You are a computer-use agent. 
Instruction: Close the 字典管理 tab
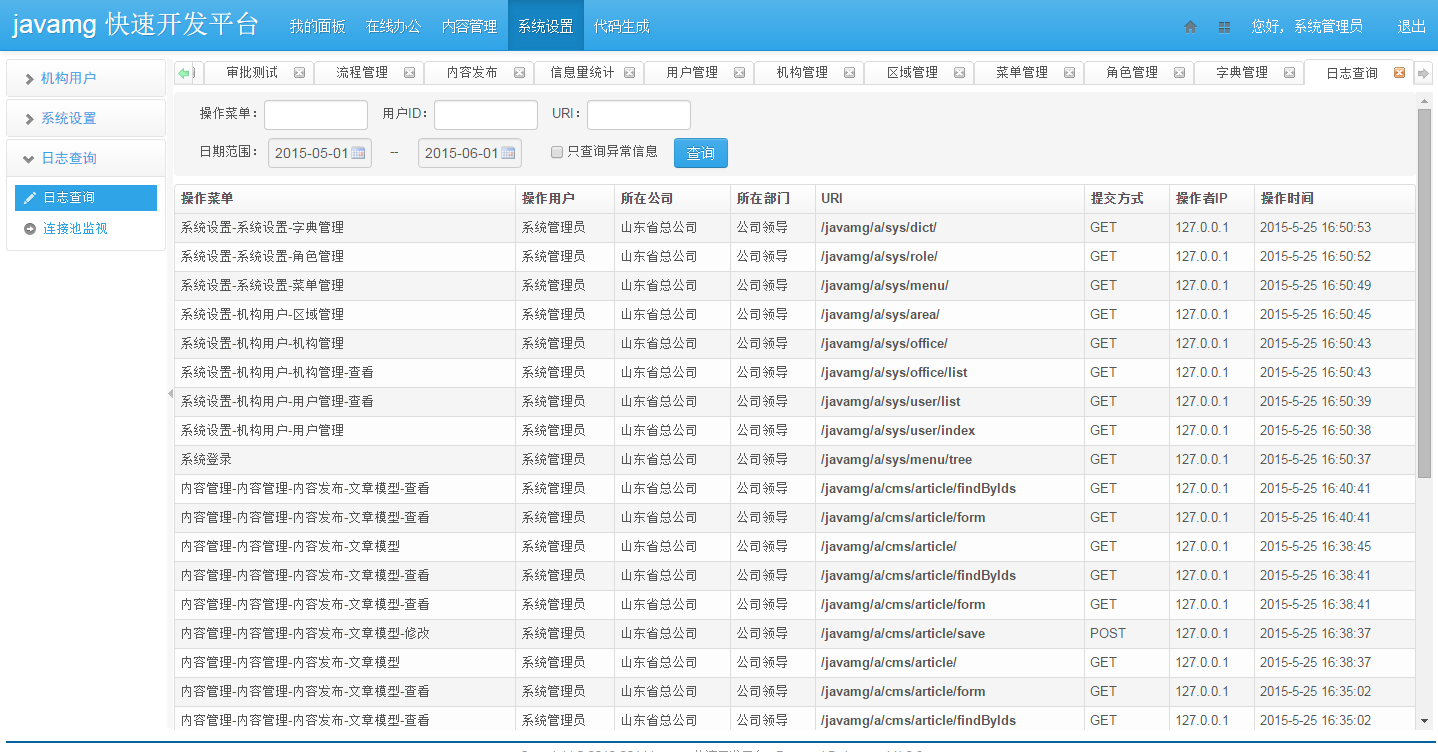1289,72
